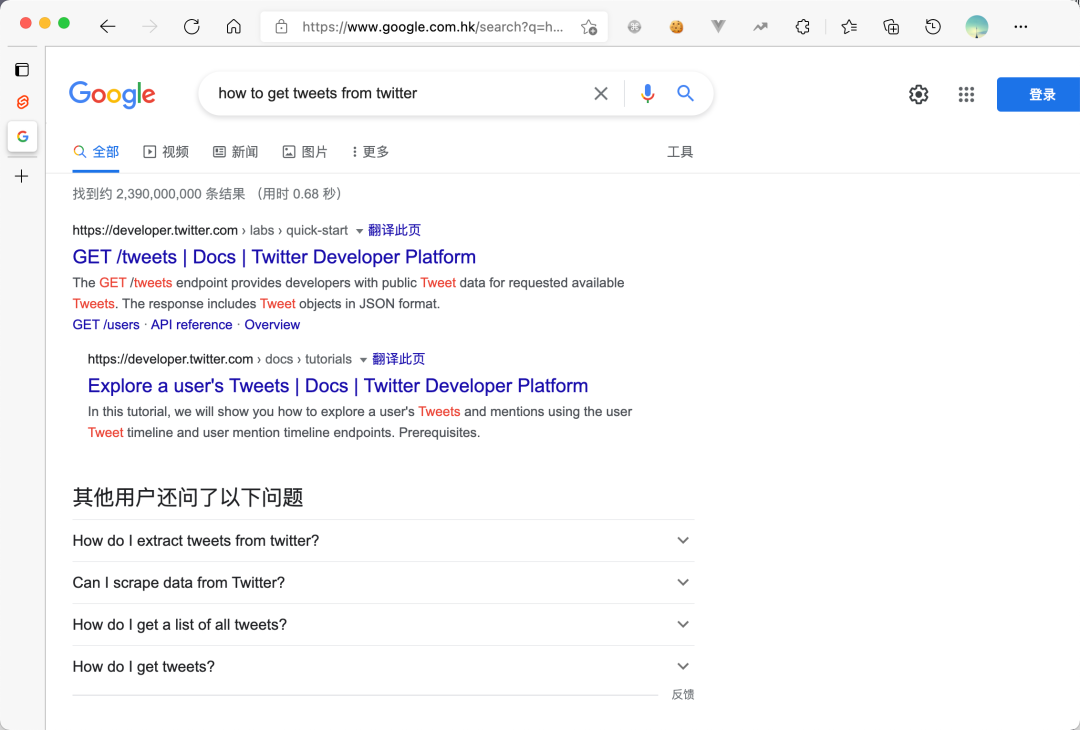Open the 工具 search tools
The height and width of the screenshot is (730, 1080).
pos(680,152)
